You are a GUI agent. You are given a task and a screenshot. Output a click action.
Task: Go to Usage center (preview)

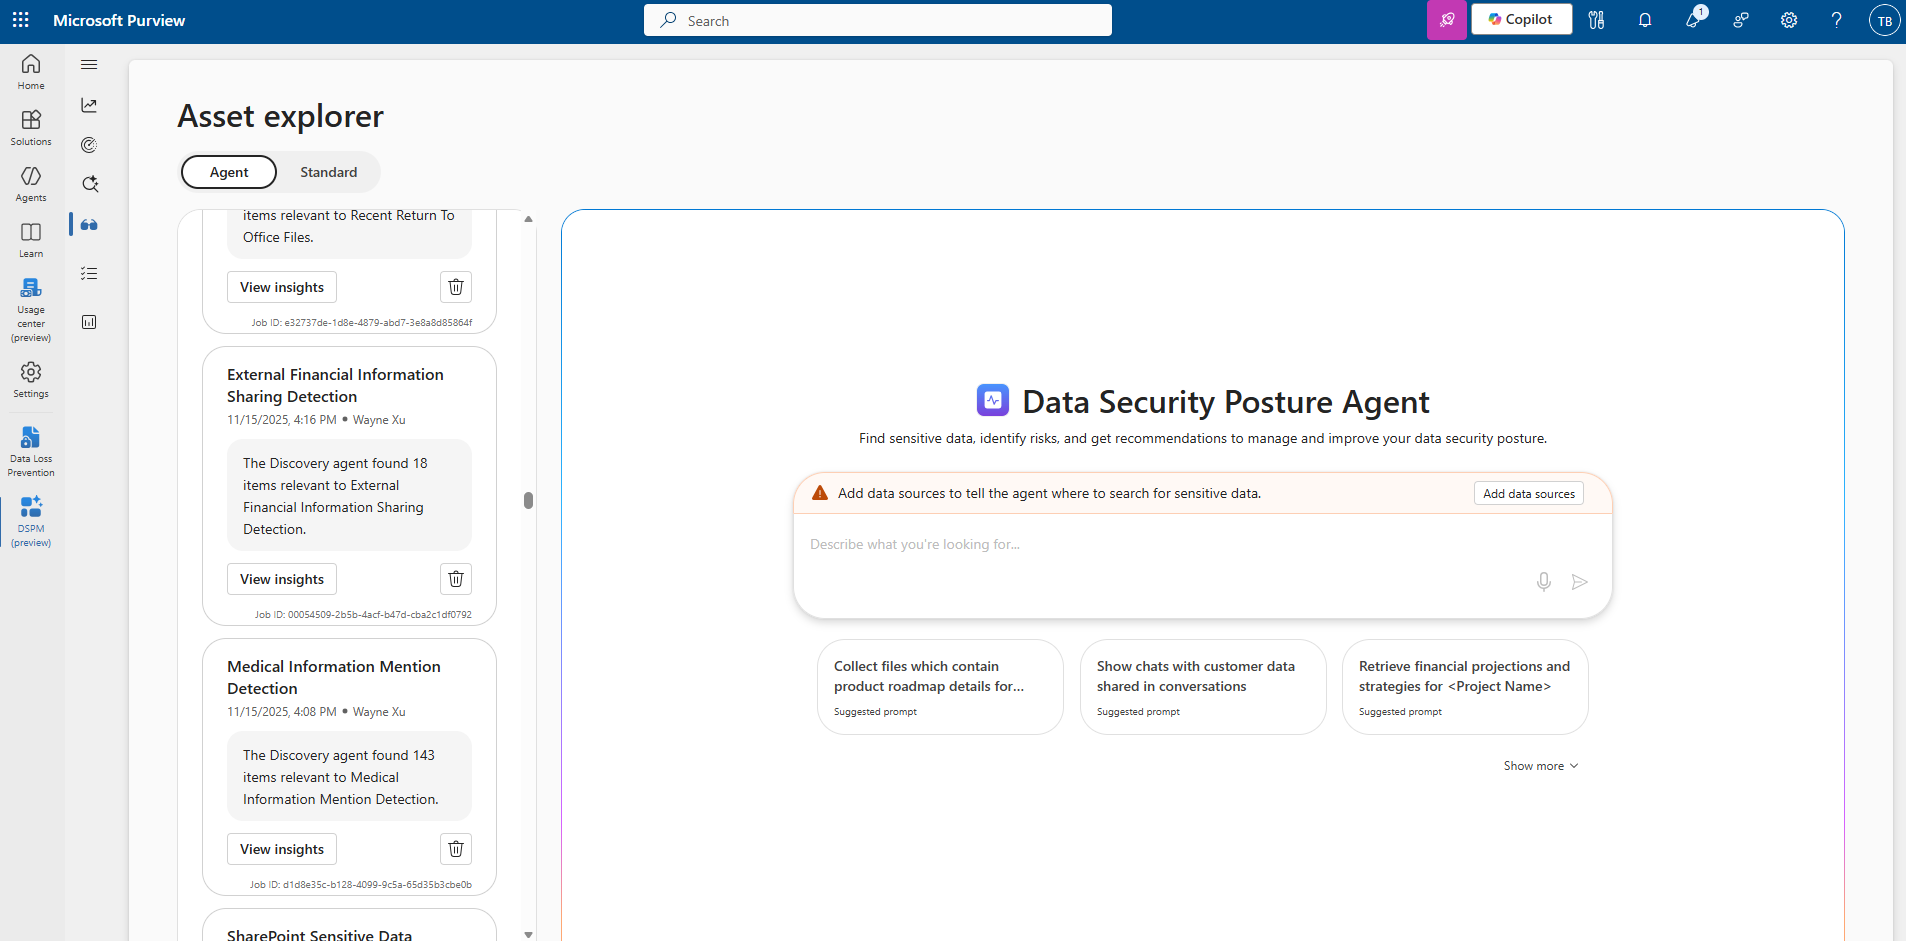coord(31,310)
